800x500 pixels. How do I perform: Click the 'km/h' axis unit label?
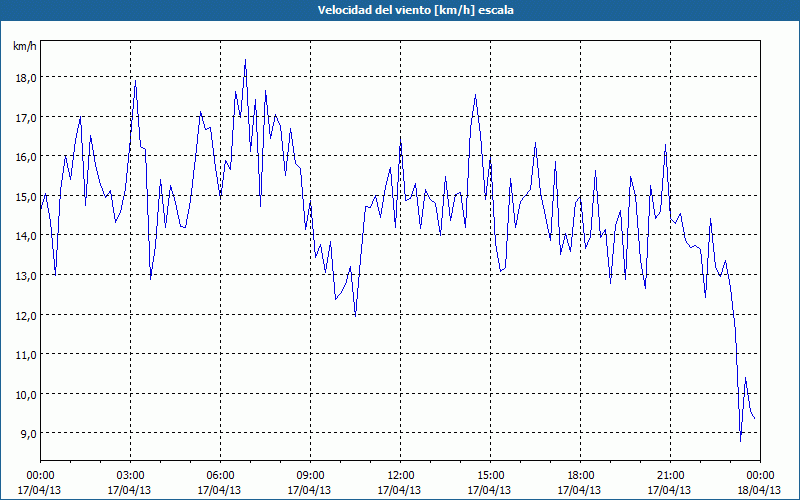pyautogui.click(x=24, y=46)
